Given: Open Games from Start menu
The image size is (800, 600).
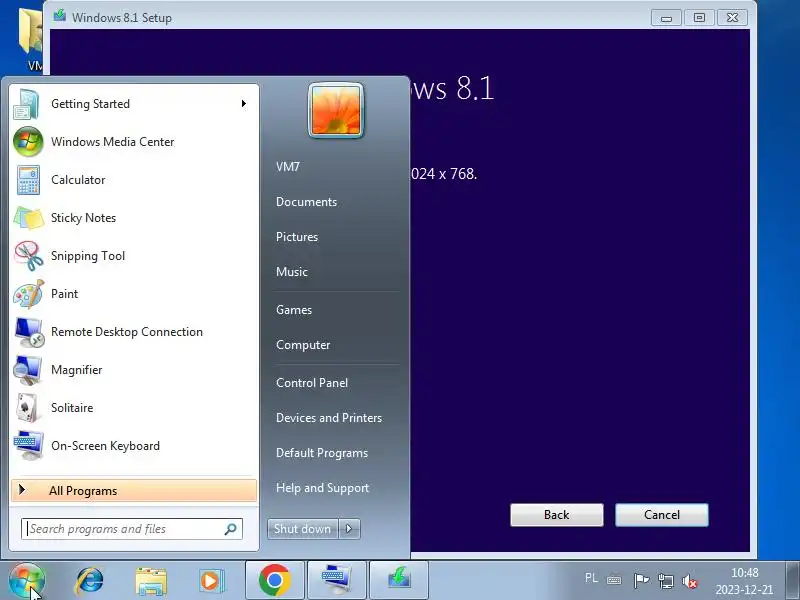Looking at the screenshot, I should (294, 310).
